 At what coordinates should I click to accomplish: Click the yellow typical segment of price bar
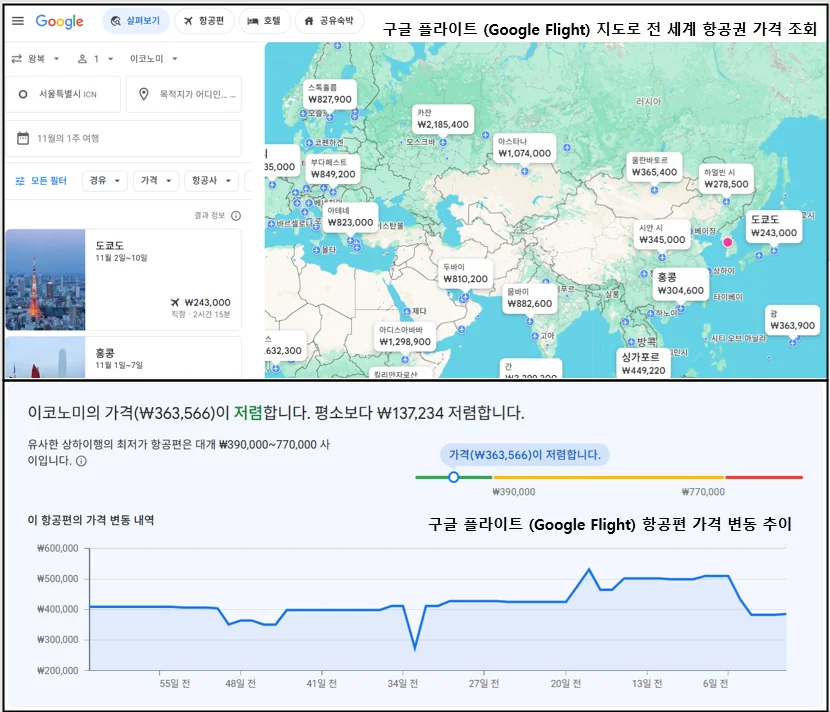tap(608, 477)
